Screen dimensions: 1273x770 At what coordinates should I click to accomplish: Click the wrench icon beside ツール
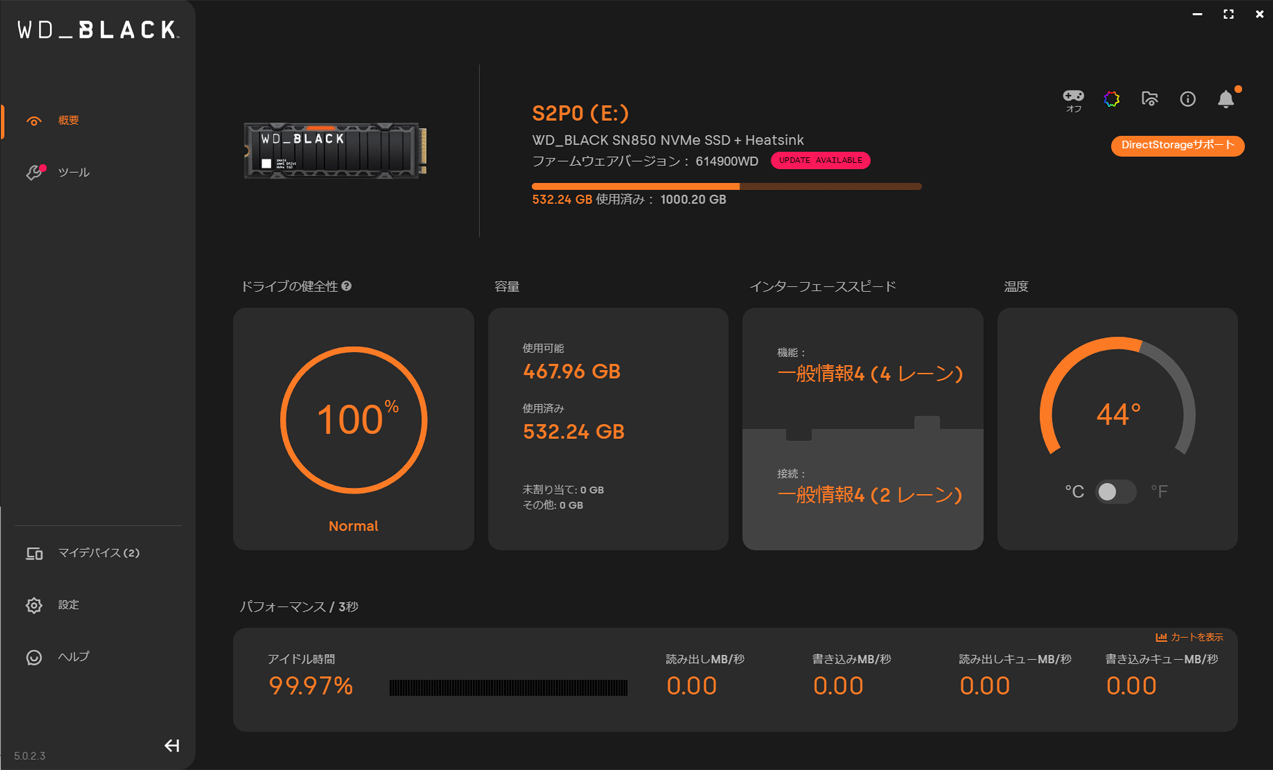coord(34,173)
